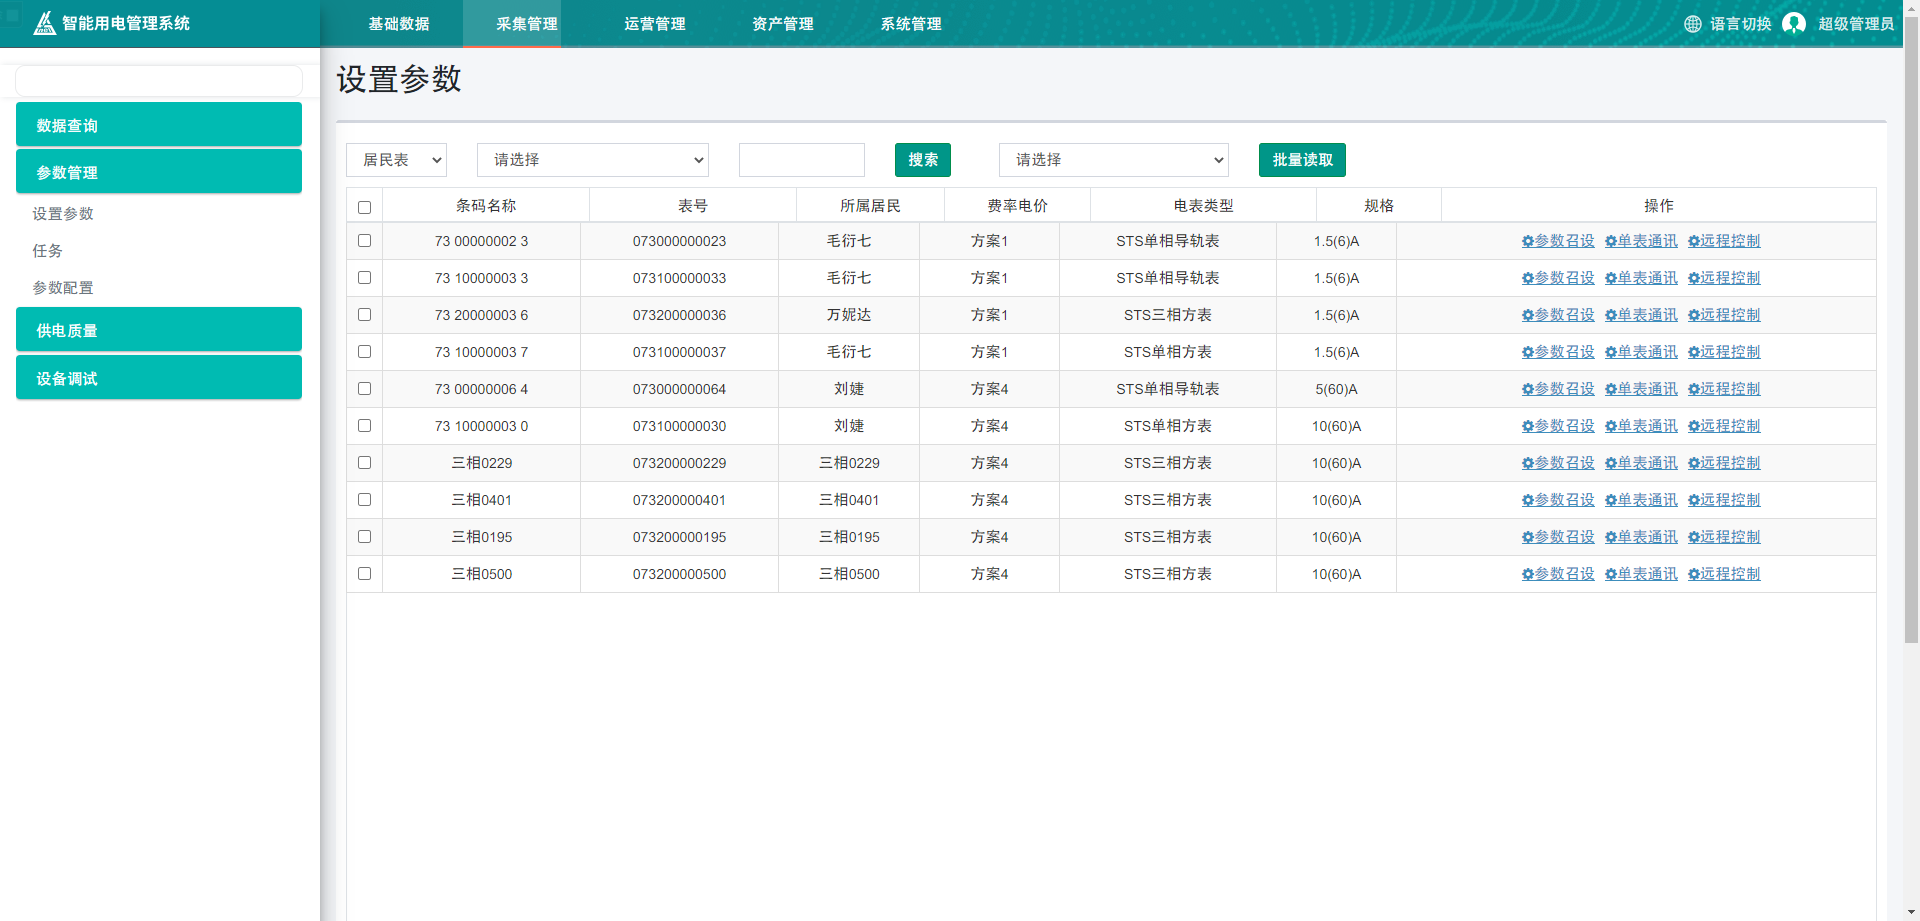Open the 资产管理 menu
This screenshot has height=921, width=1920.
[783, 24]
